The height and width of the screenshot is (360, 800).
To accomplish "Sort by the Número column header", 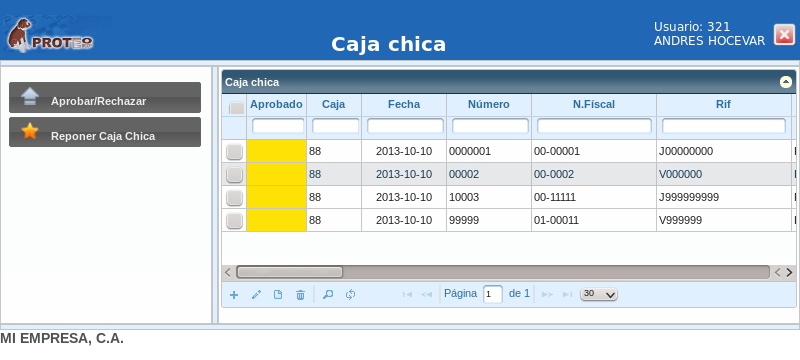I will (489, 105).
